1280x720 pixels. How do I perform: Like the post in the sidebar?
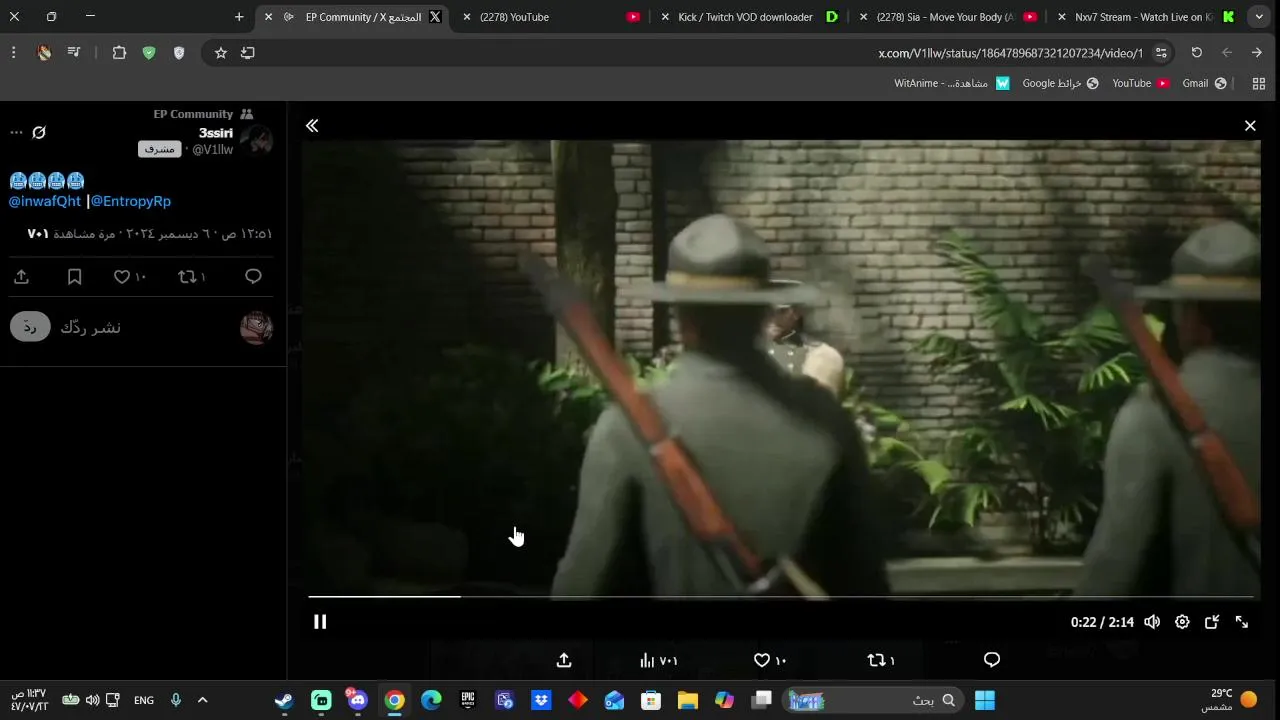pos(130,277)
